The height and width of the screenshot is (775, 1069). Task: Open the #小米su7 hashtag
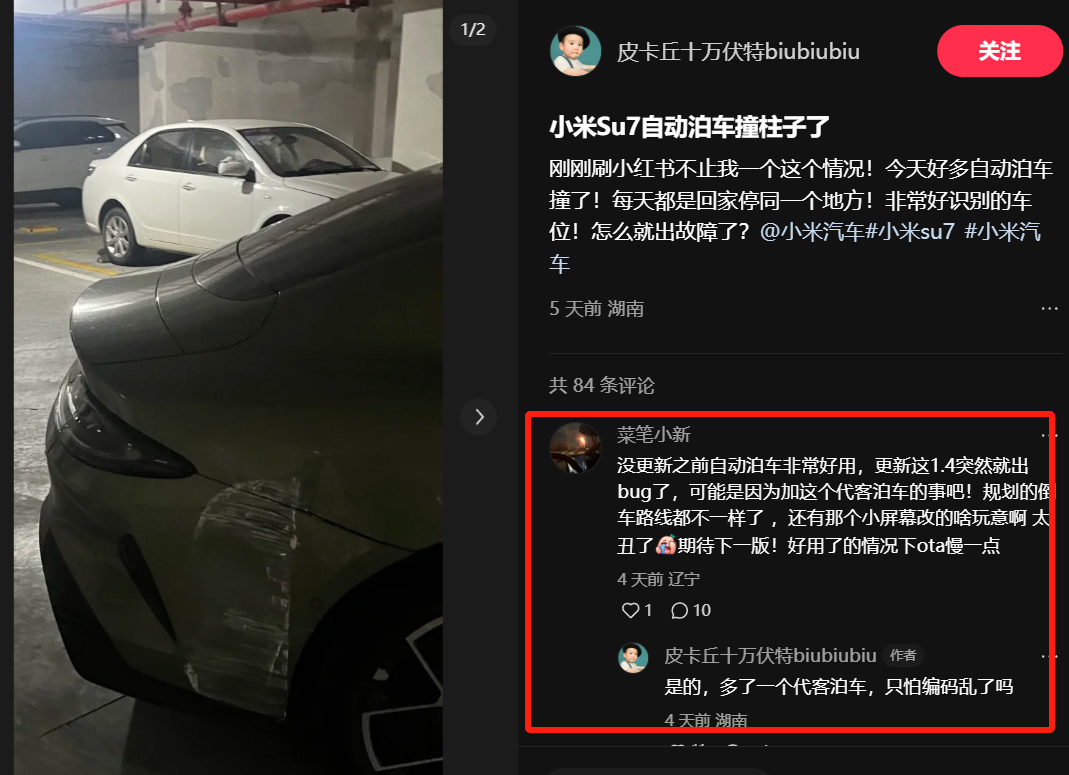(910, 232)
